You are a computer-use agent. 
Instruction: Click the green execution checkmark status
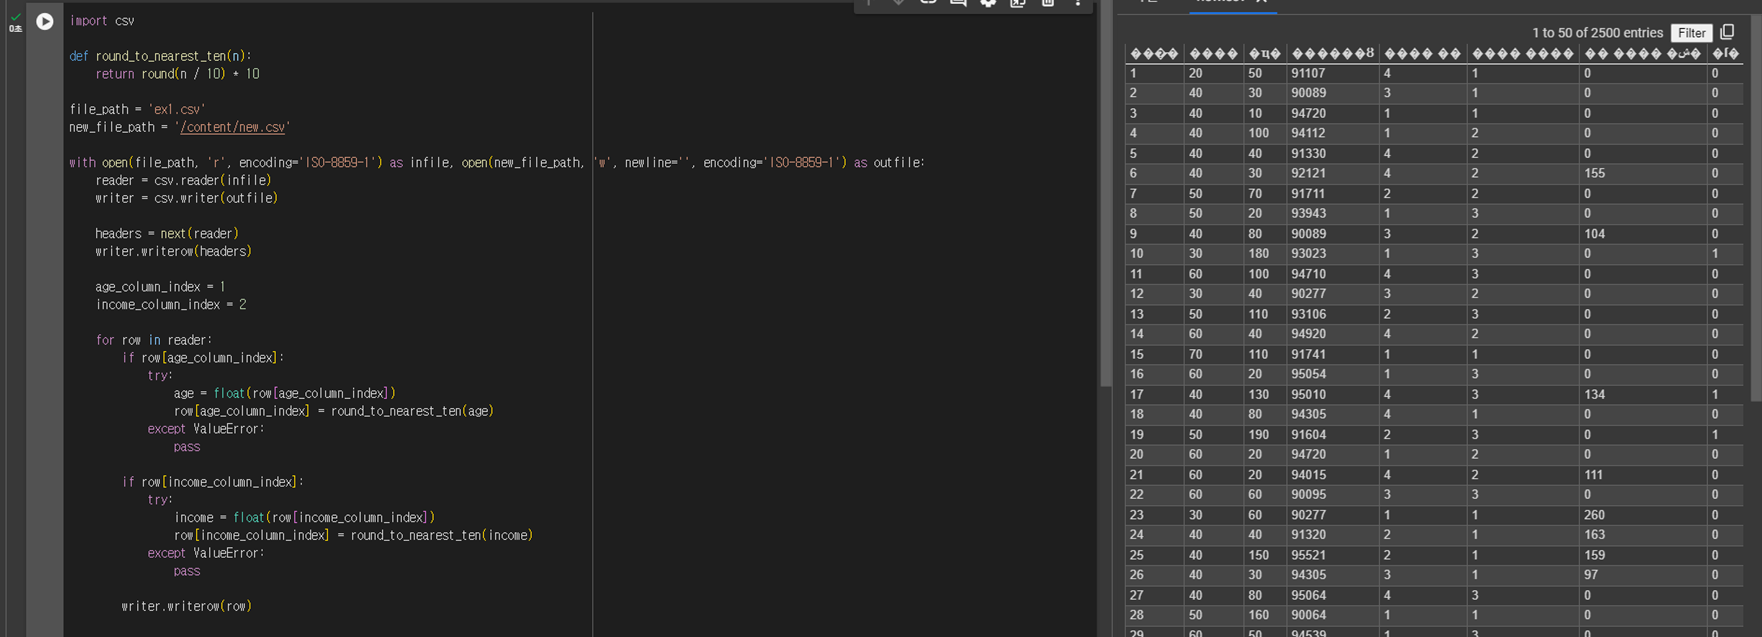[15, 17]
